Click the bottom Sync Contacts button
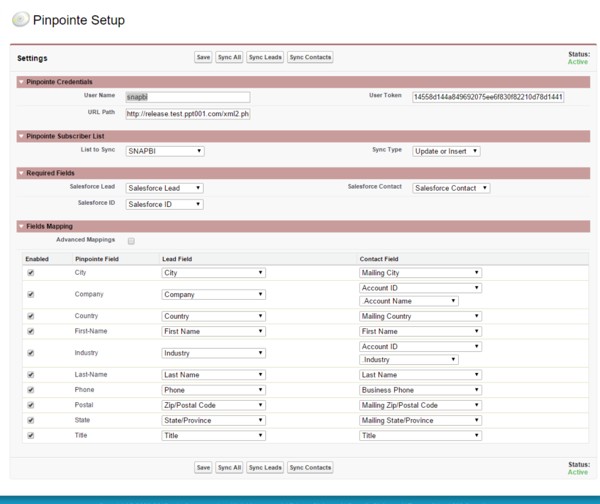The image size is (600, 504). tap(310, 467)
